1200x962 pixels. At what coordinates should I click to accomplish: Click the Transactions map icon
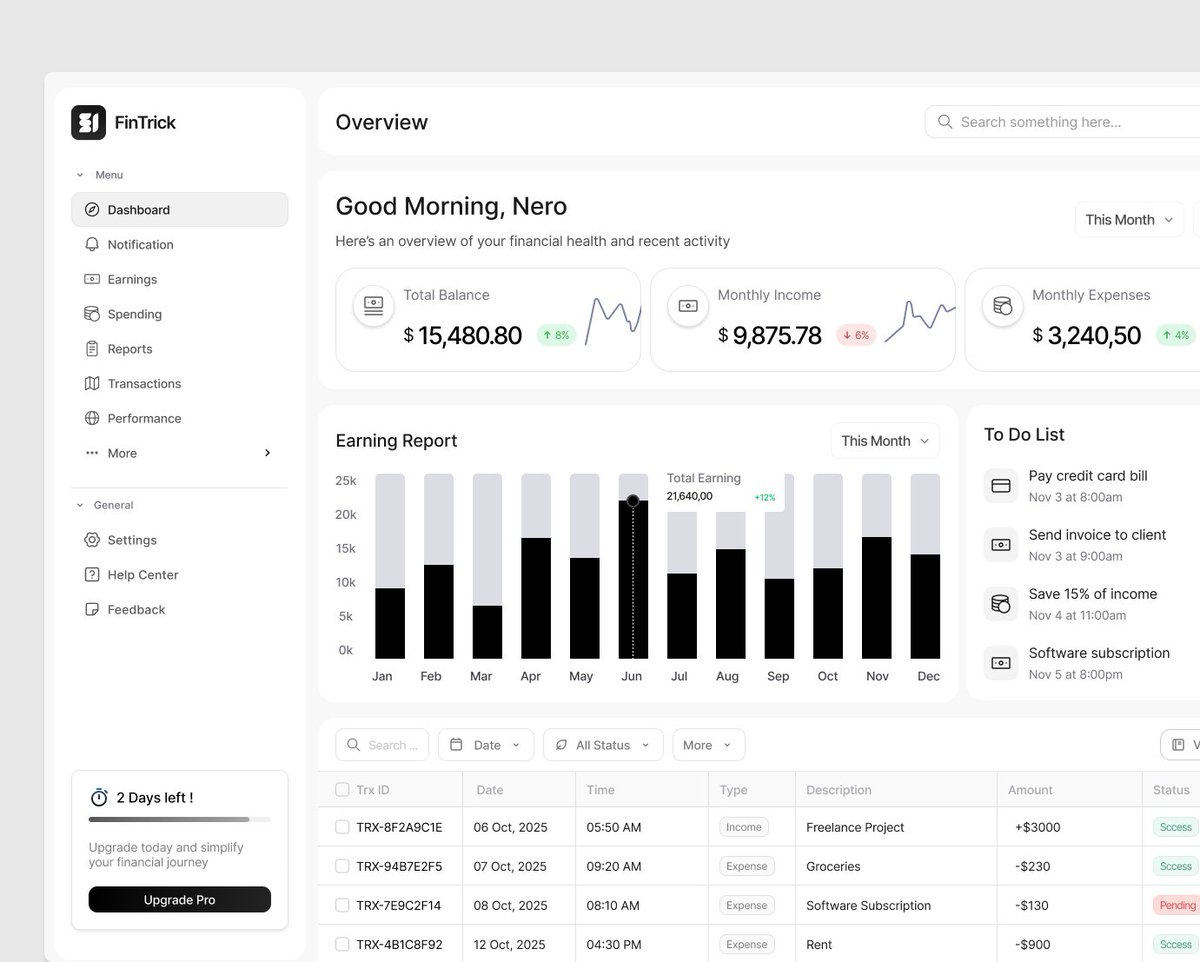point(92,384)
